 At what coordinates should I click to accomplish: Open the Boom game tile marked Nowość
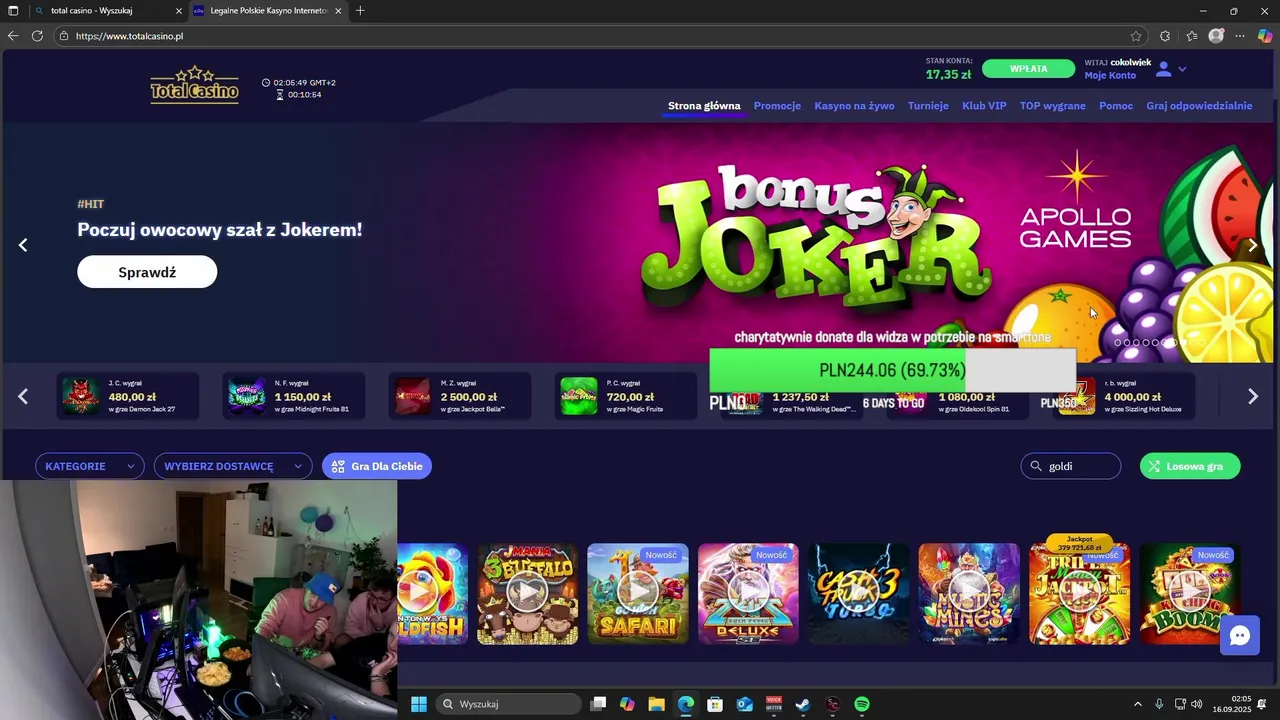pos(1190,594)
